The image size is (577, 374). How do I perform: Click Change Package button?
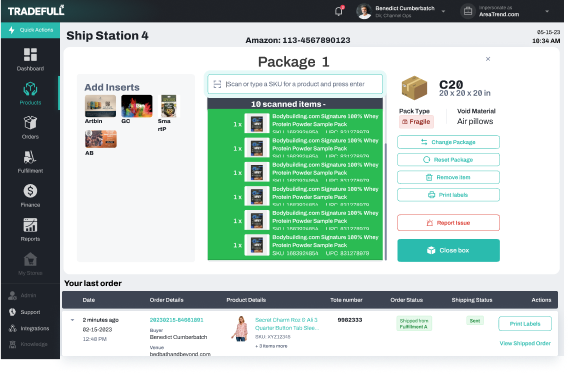click(448, 142)
